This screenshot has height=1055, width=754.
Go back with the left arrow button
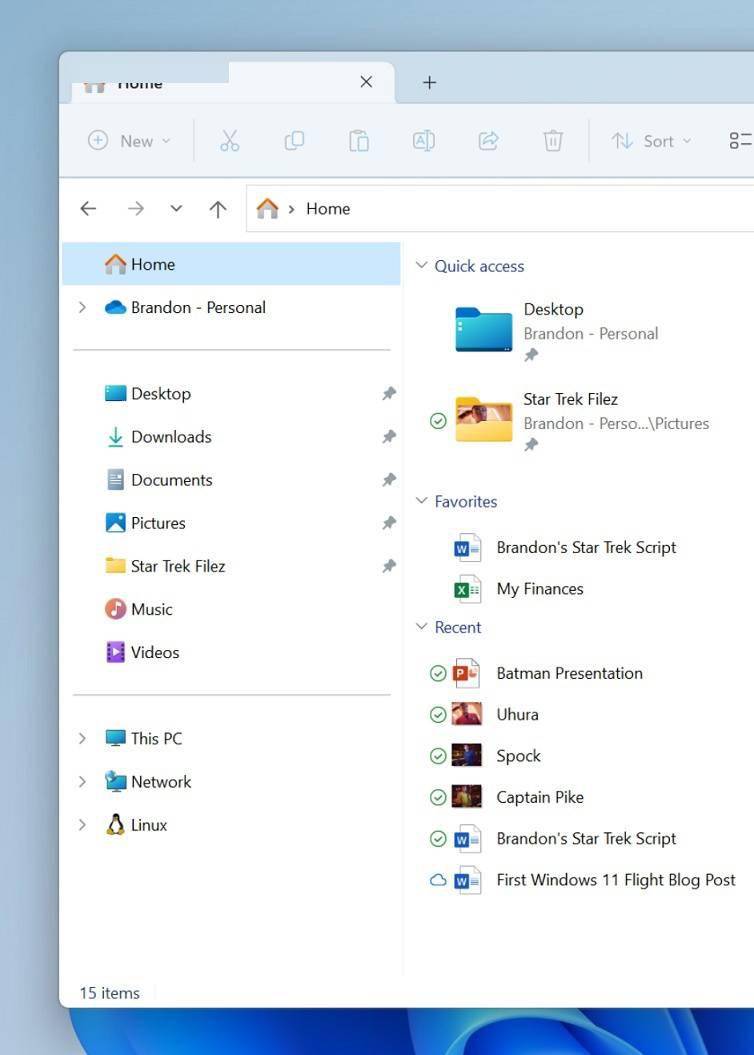click(x=88, y=209)
